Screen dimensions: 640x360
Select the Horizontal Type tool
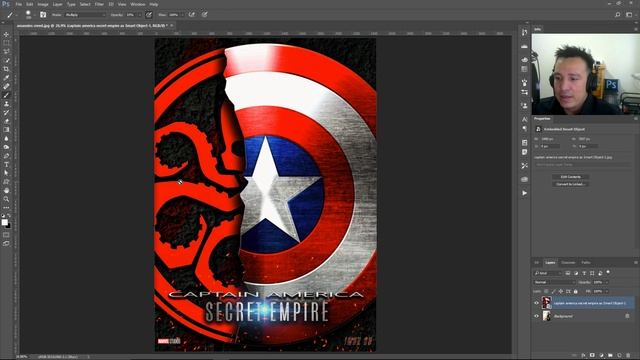point(6,164)
